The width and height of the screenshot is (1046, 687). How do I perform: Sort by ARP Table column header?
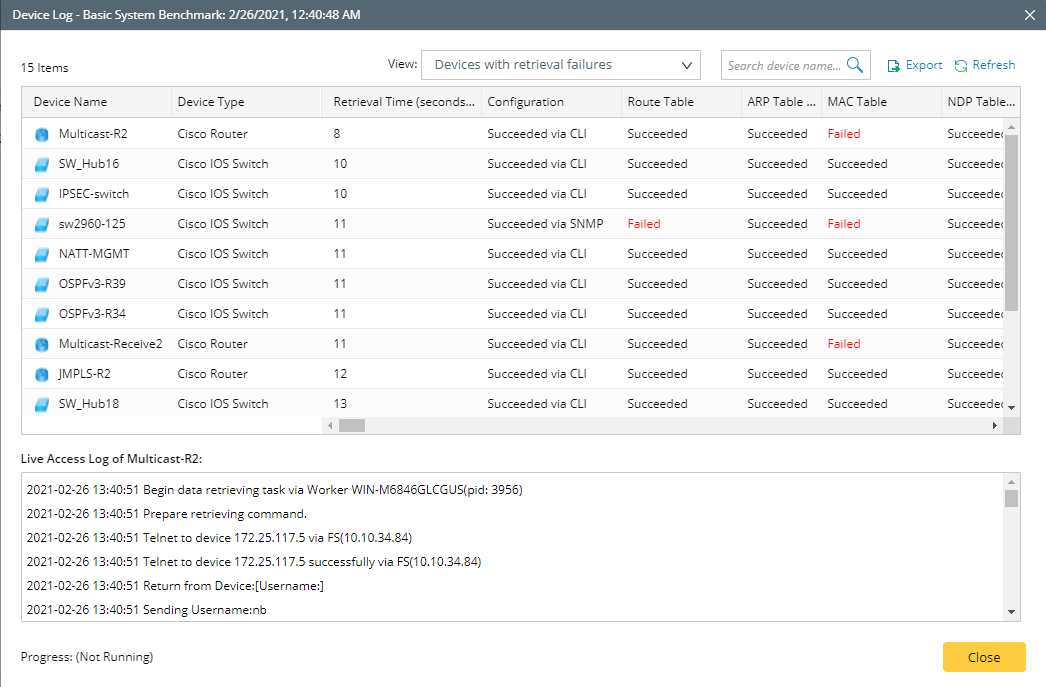(781, 102)
